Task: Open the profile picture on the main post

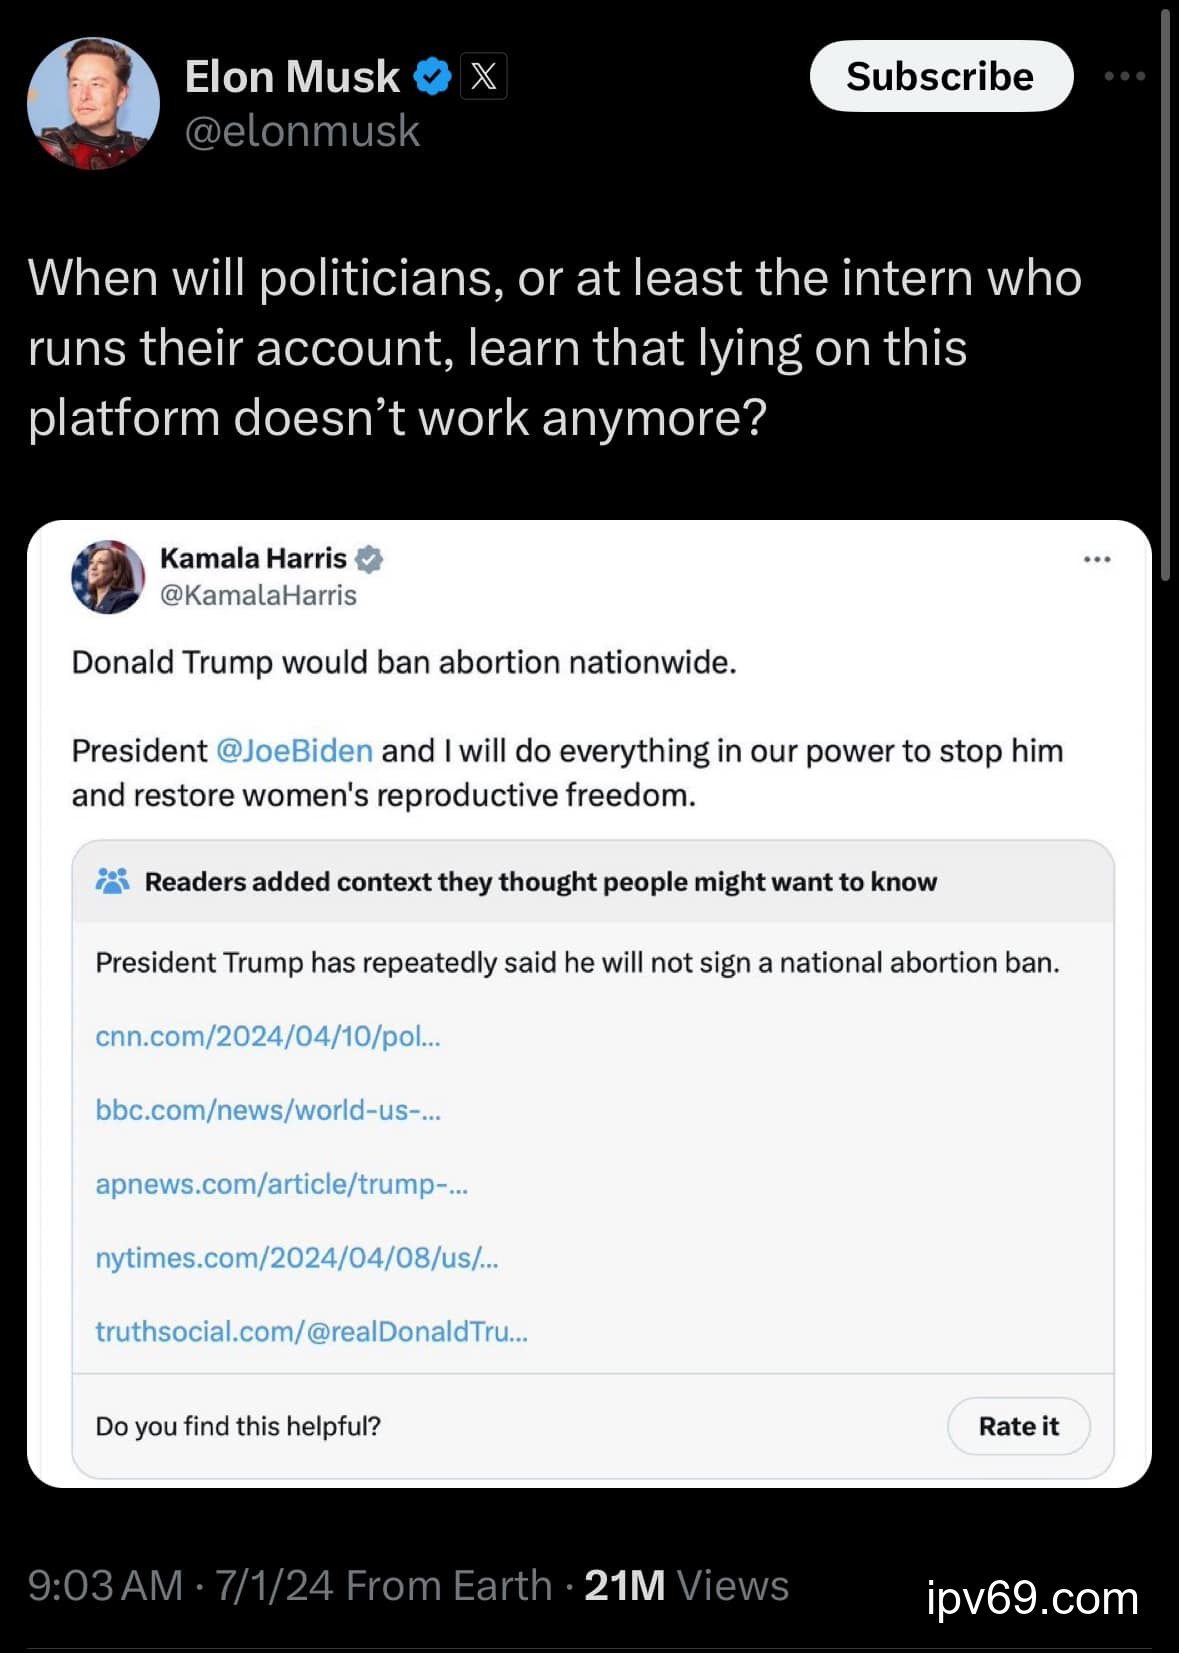Action: click(x=93, y=103)
